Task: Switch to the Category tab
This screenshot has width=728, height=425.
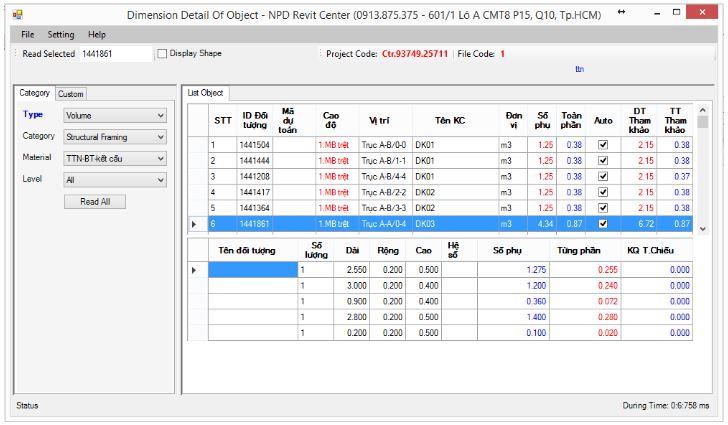Action: coord(34,93)
